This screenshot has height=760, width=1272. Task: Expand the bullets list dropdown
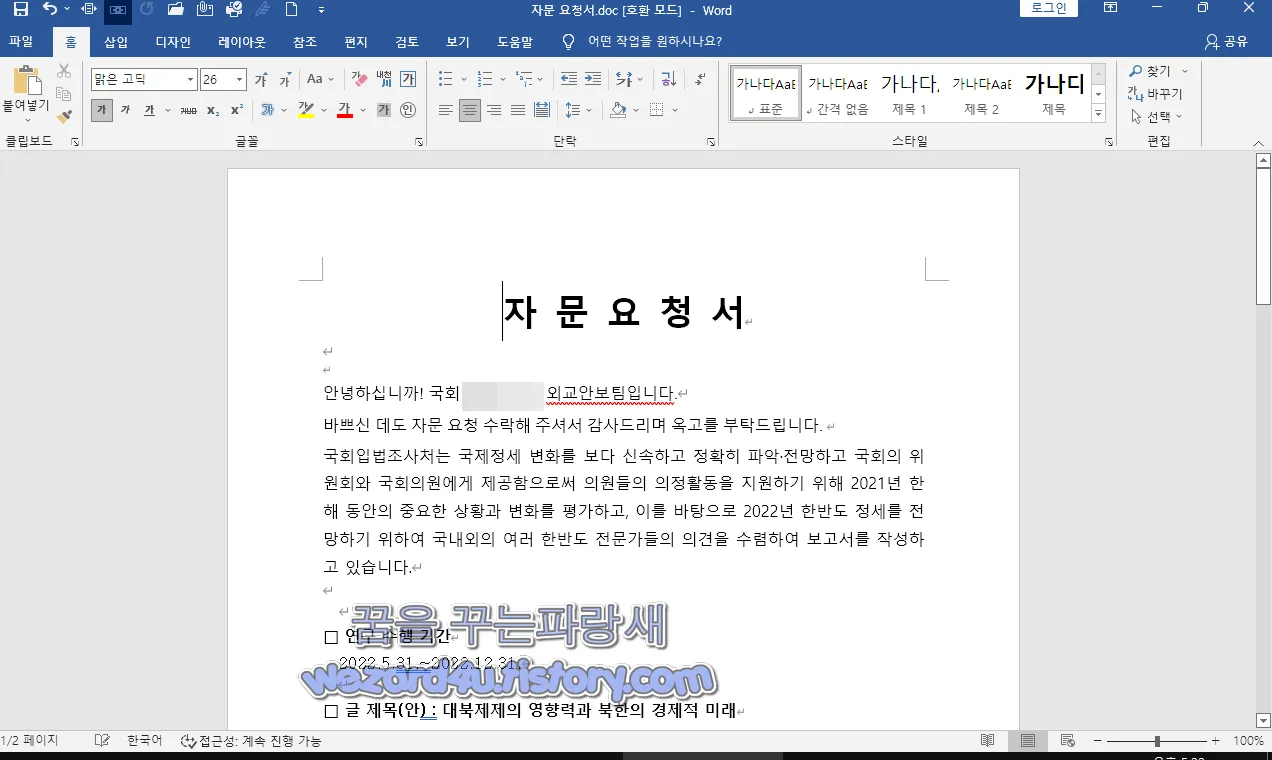tap(463, 80)
